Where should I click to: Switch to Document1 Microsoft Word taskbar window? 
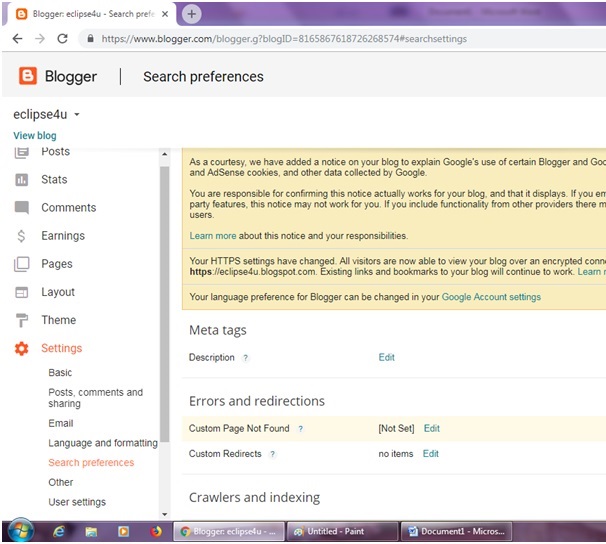[456, 532]
